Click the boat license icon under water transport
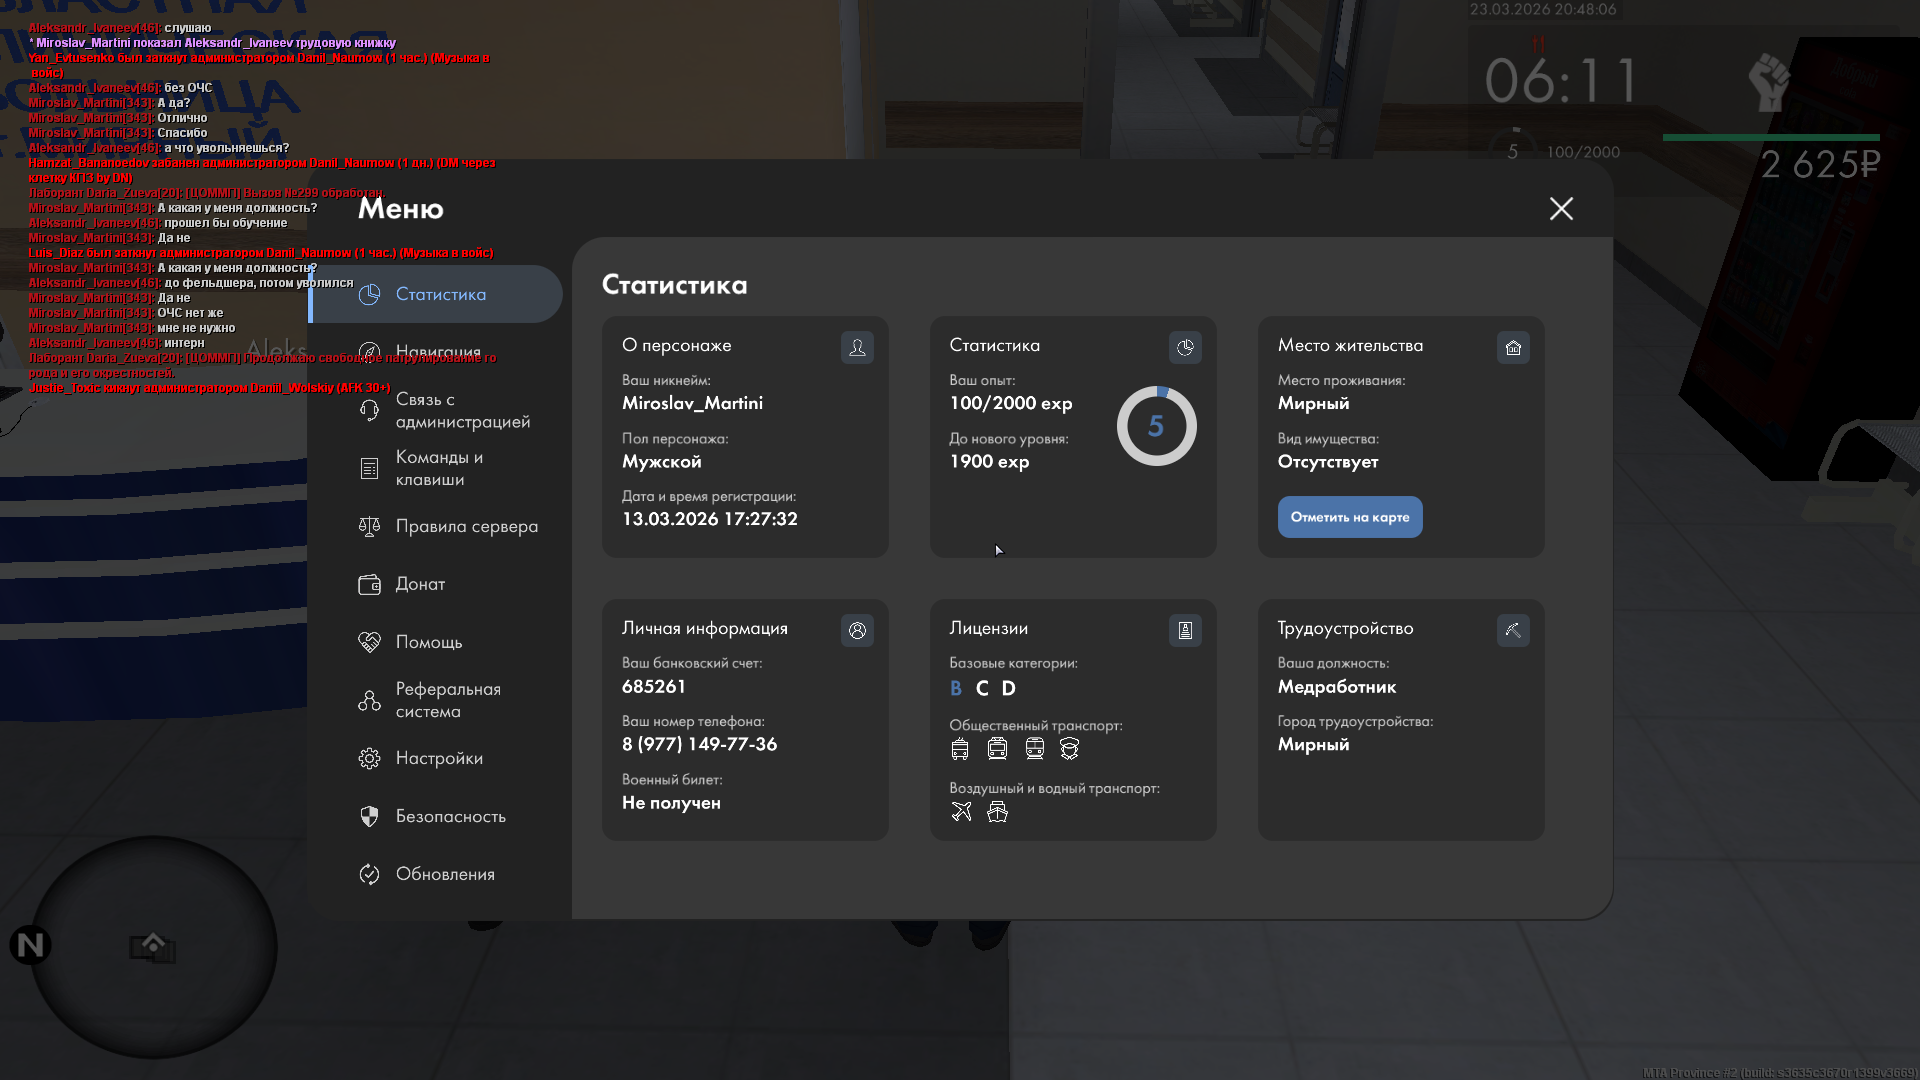This screenshot has height=1080, width=1920. point(997,811)
